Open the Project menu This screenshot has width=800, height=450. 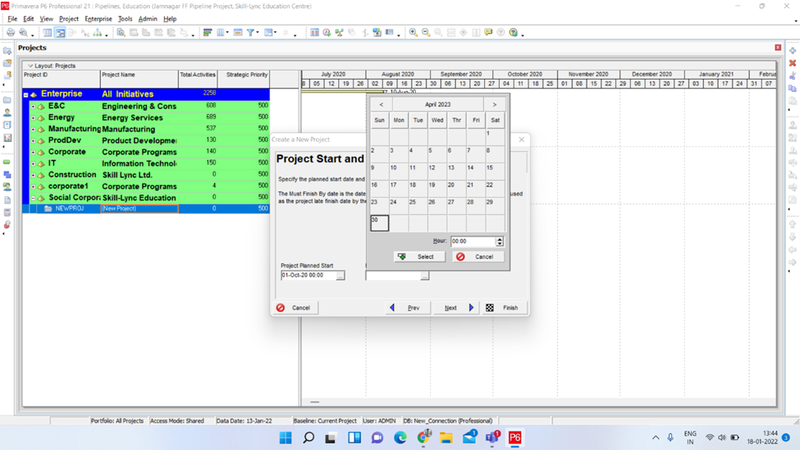point(68,19)
